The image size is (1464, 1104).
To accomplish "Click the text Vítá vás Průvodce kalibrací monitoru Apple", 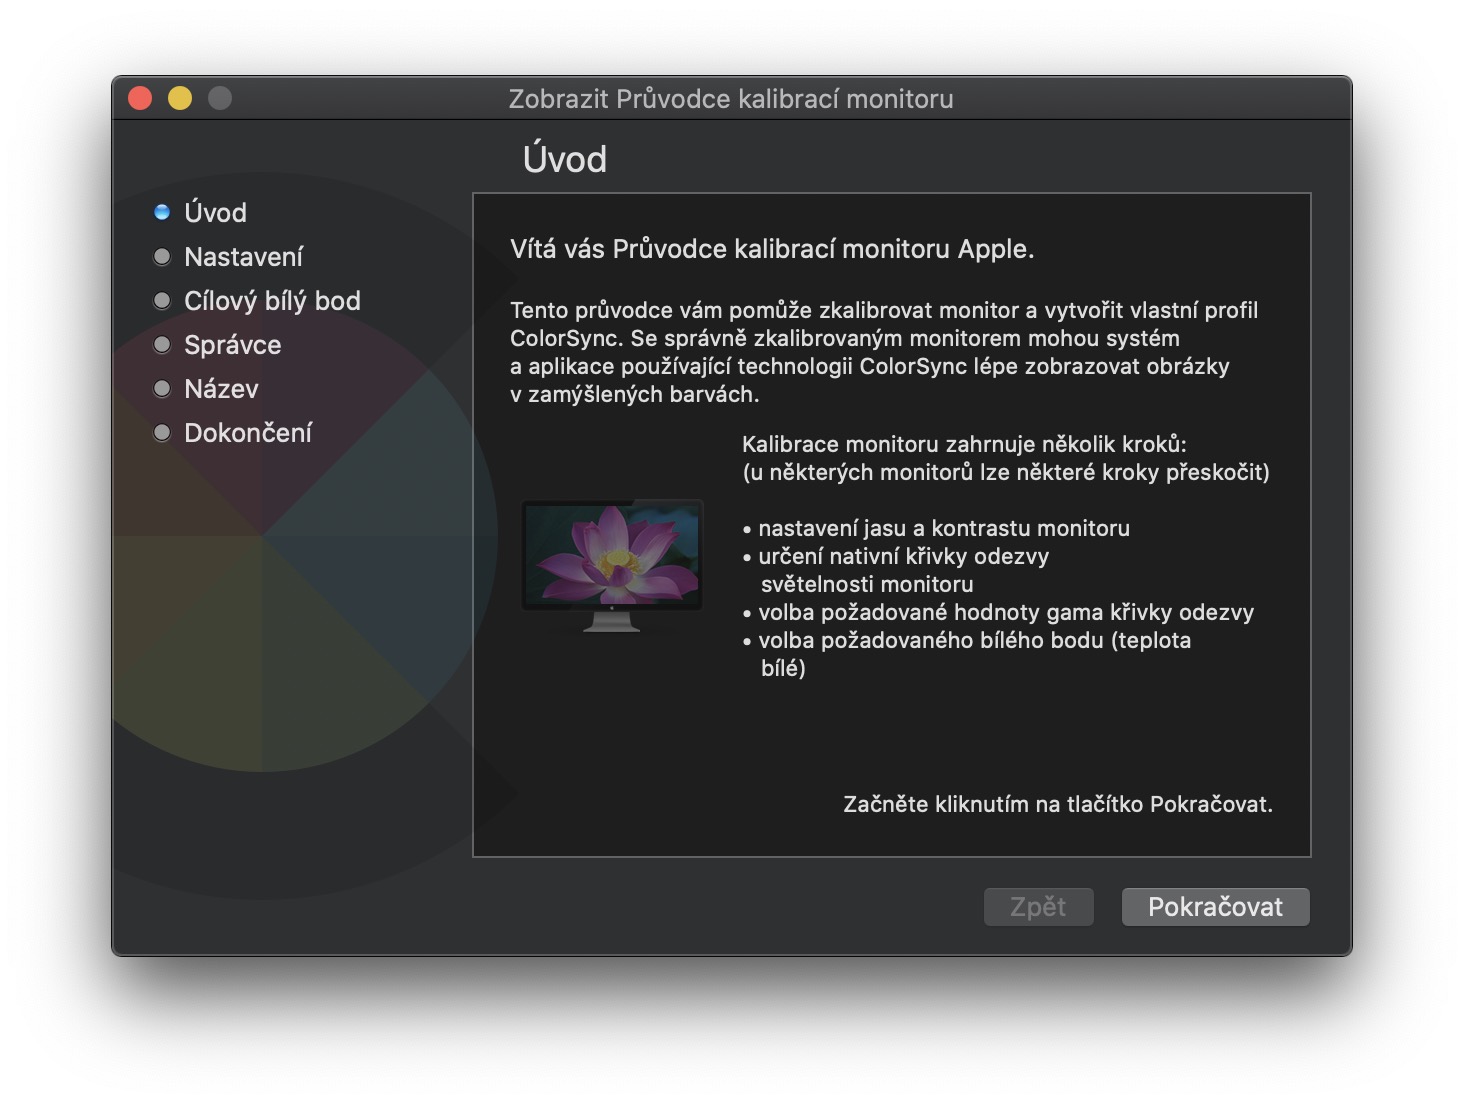I will click(772, 249).
